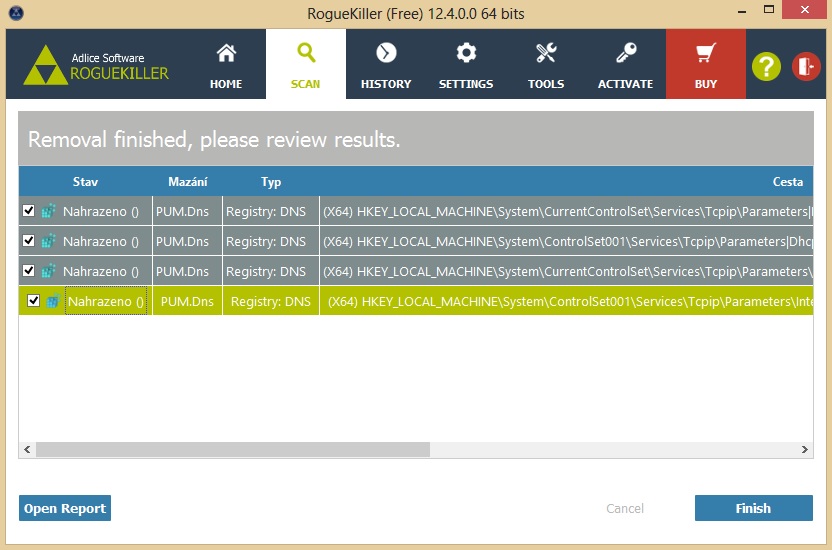The image size is (832, 550).
Task: Click path cell in highlighted ControlSet001 row
Action: point(566,301)
